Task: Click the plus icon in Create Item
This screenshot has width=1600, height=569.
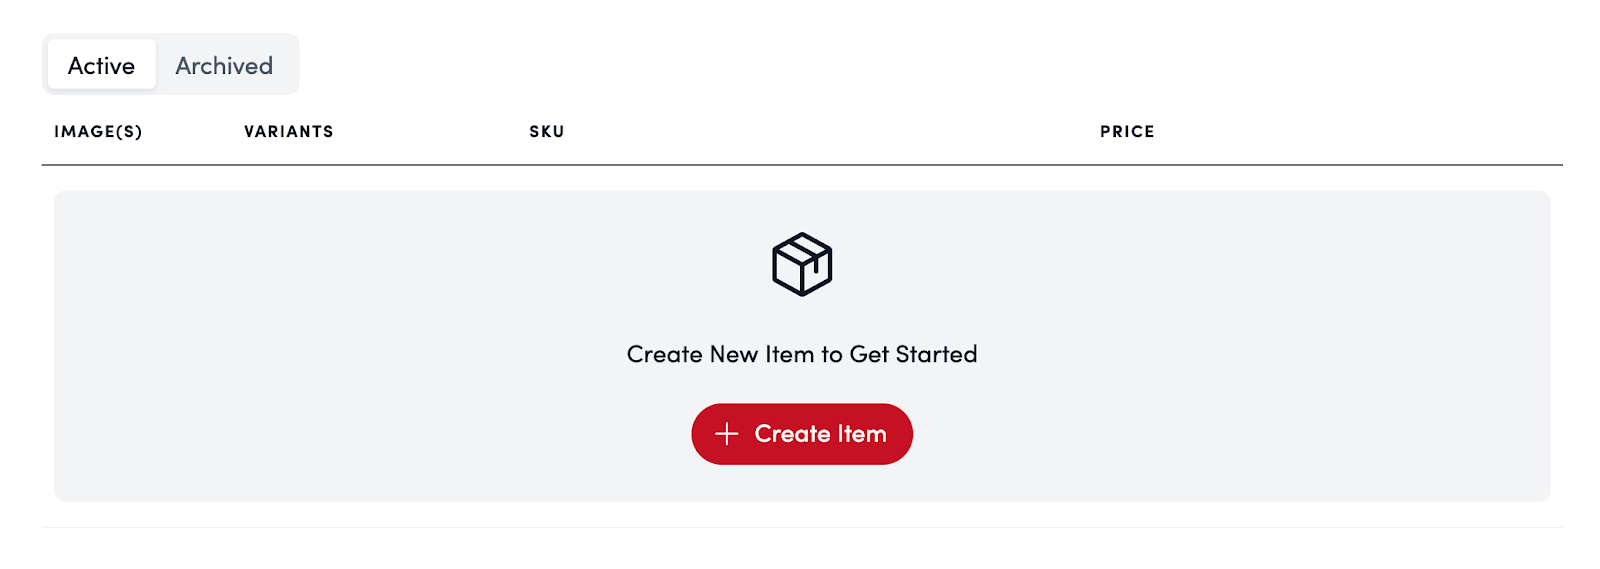Action: tap(727, 434)
